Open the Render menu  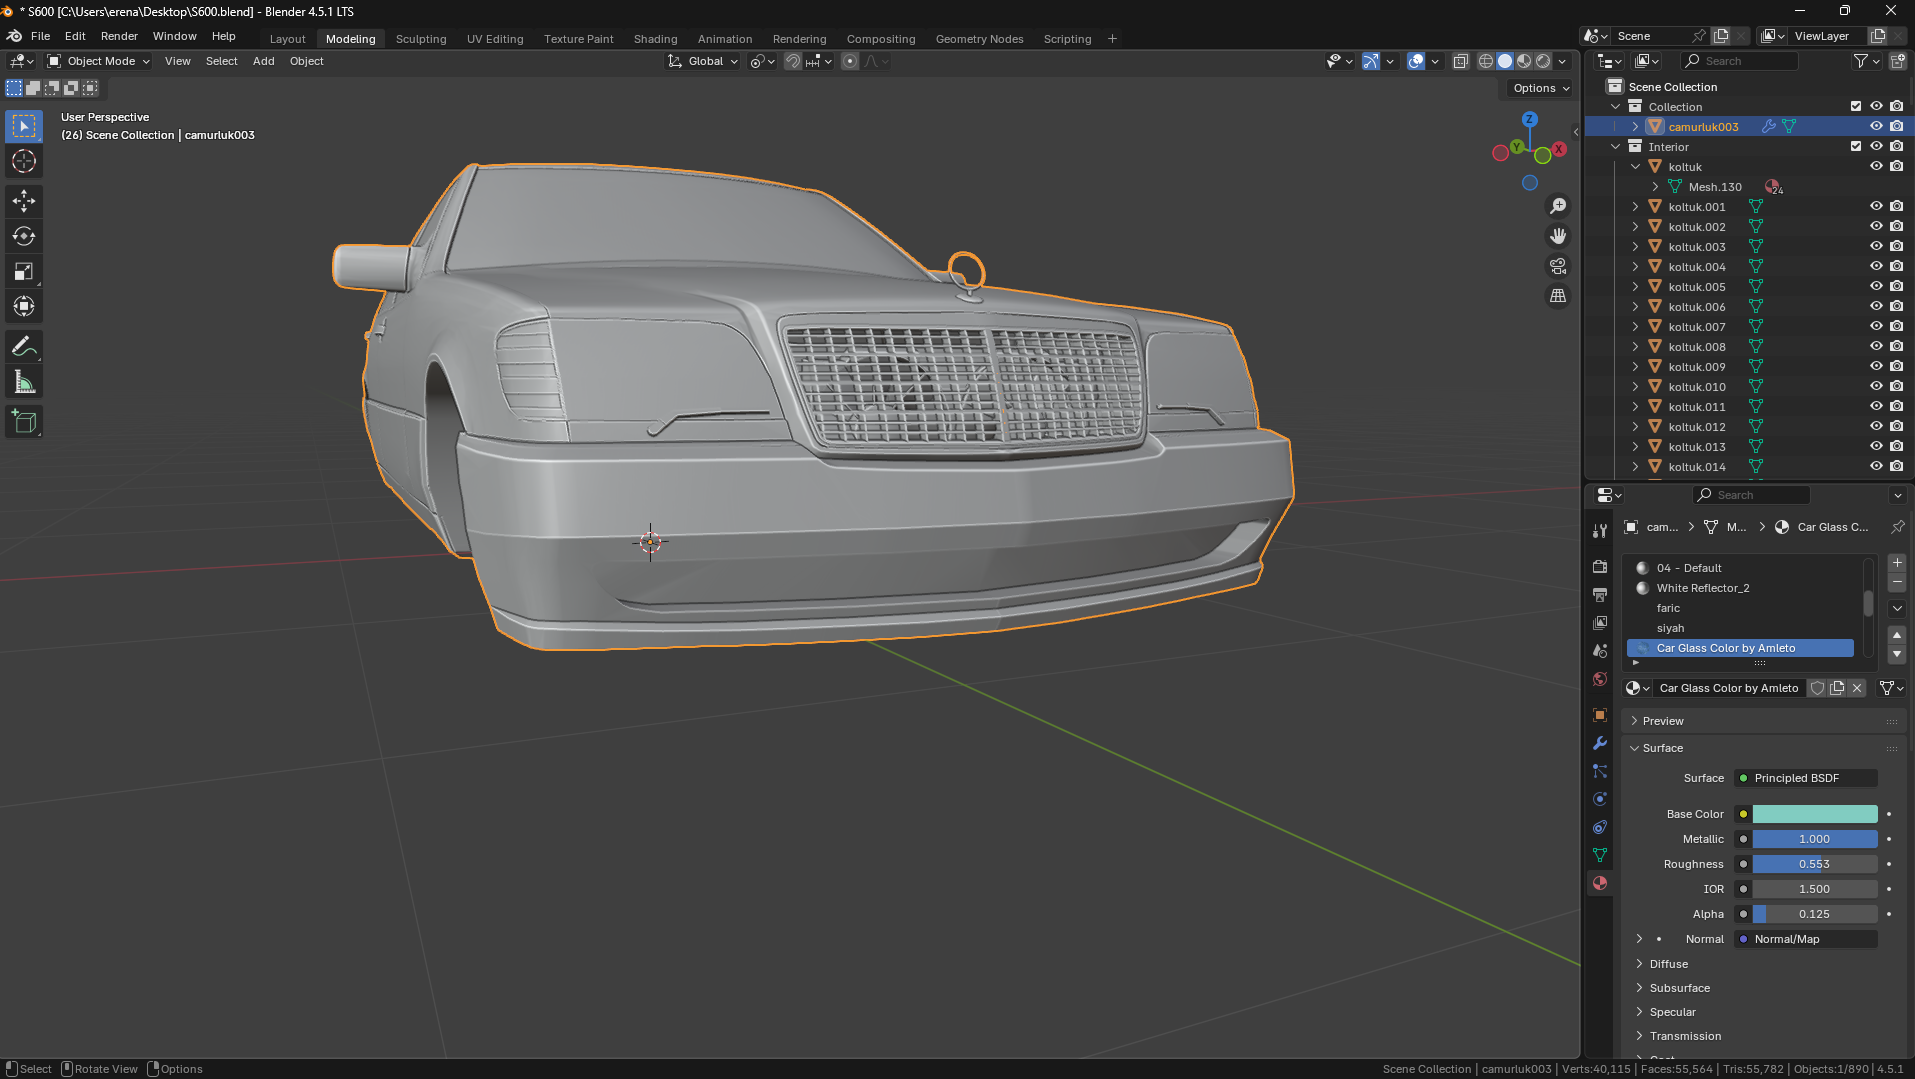119,36
